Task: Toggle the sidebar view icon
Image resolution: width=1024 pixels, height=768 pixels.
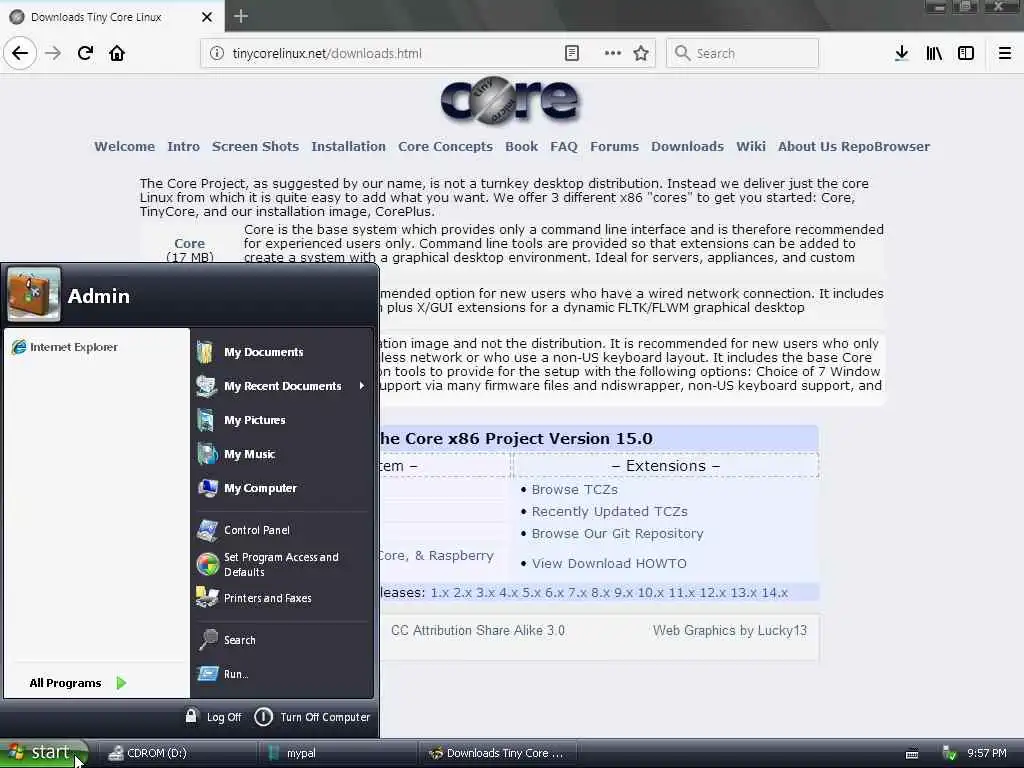Action: coord(966,53)
